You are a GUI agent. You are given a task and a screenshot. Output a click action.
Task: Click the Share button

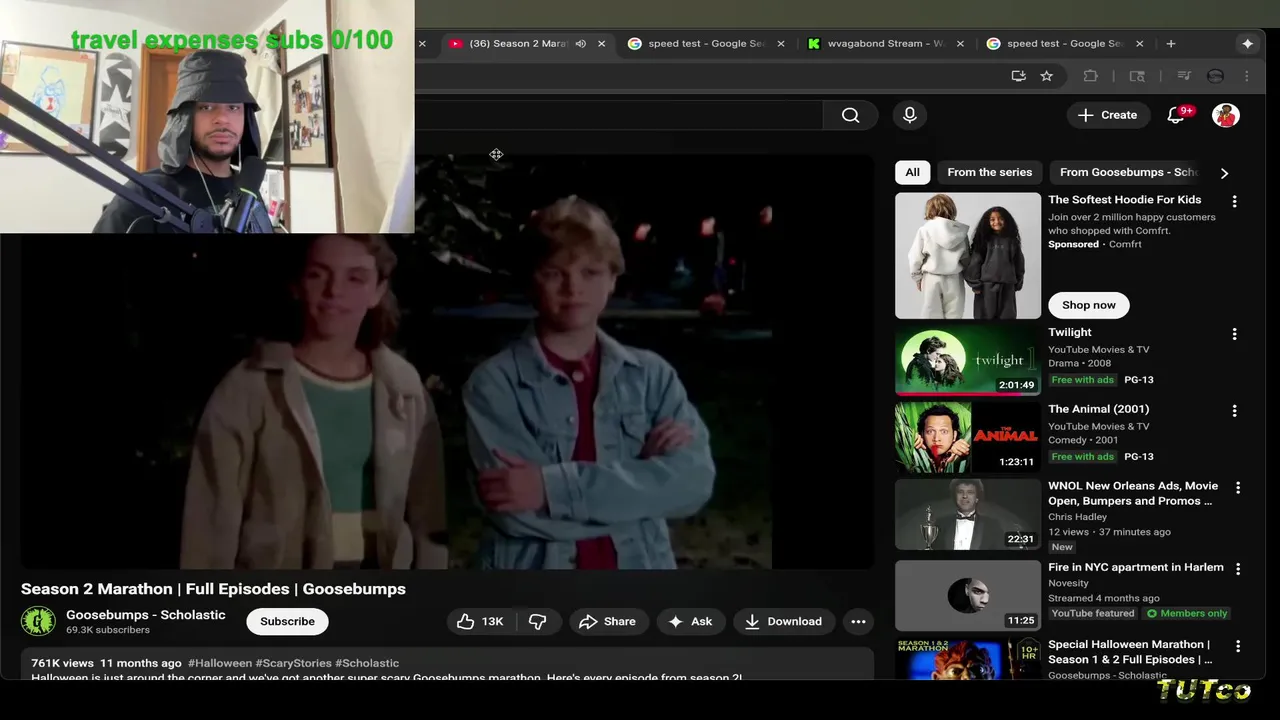[608, 621]
